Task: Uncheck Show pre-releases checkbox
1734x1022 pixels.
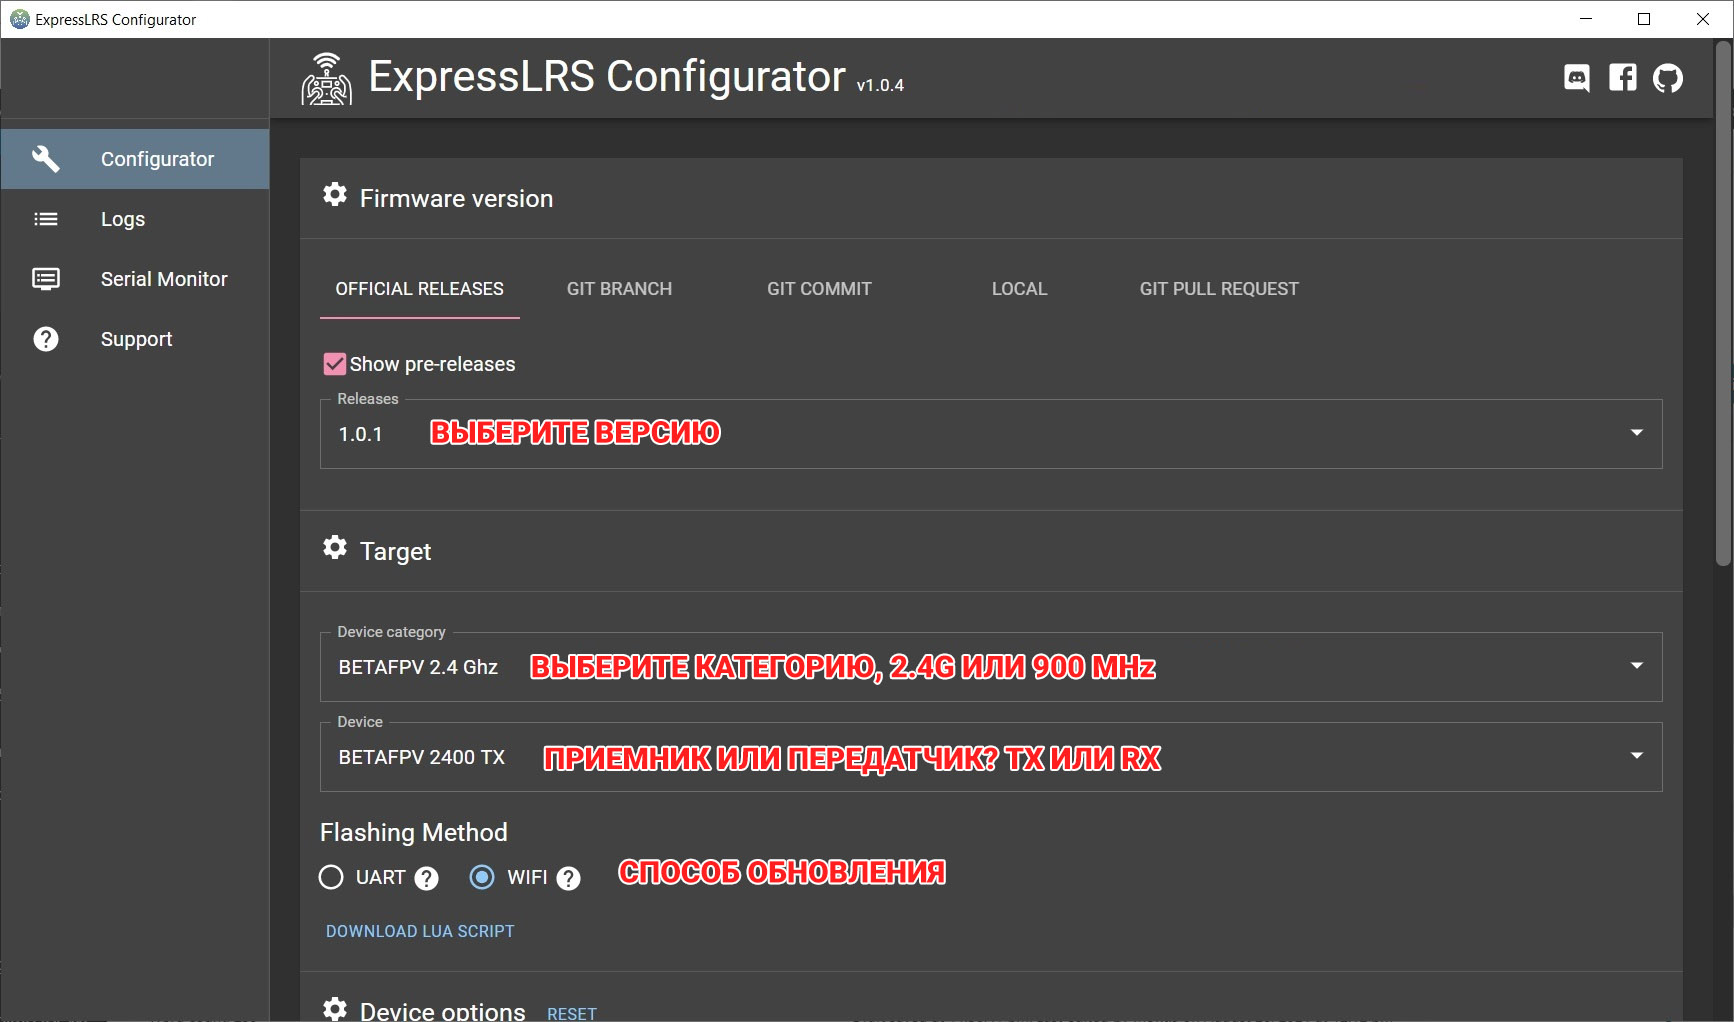Action: [x=335, y=364]
